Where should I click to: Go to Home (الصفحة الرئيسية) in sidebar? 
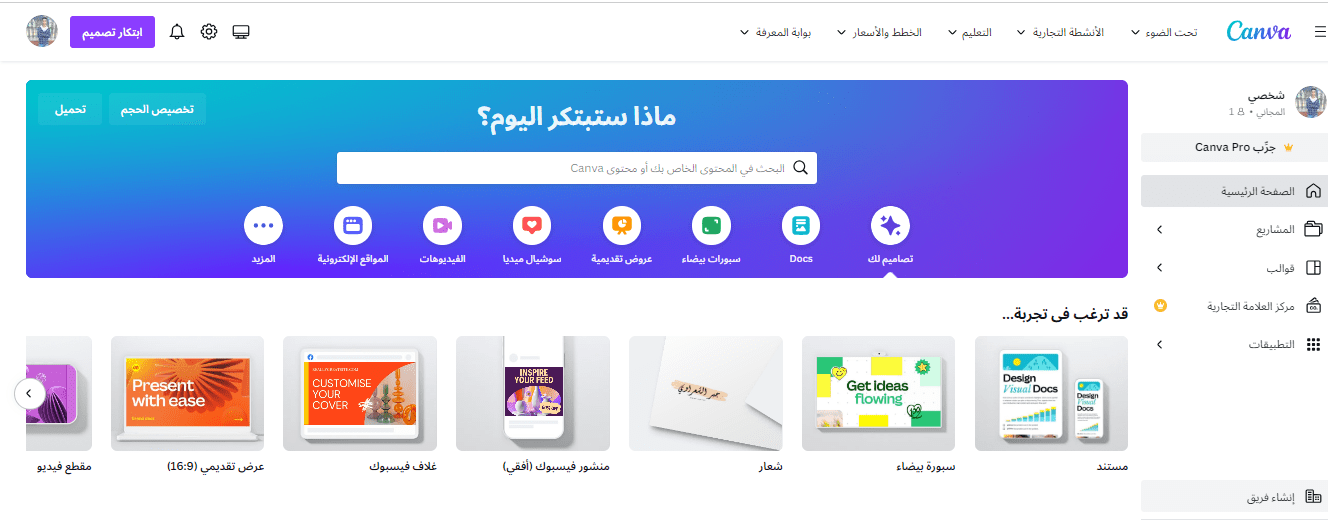click(x=1234, y=191)
